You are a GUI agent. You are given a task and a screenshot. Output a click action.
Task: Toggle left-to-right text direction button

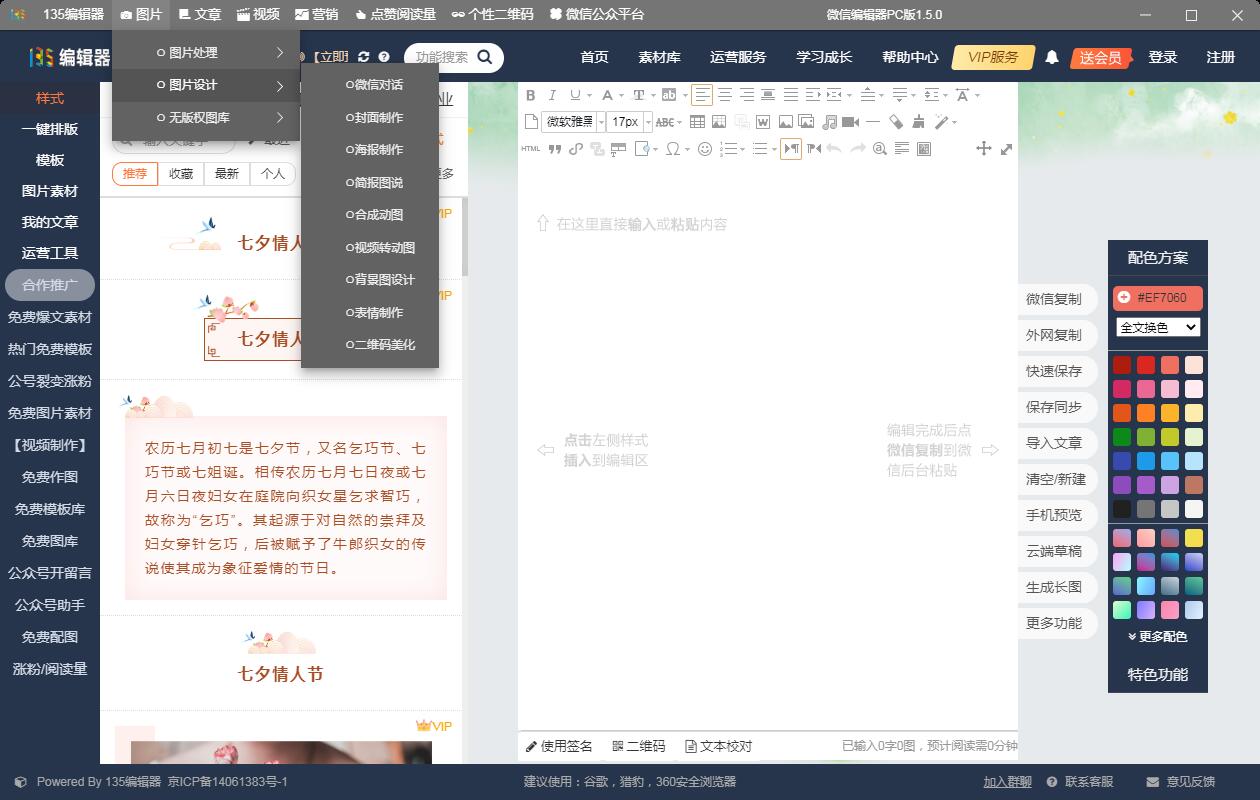(x=791, y=149)
